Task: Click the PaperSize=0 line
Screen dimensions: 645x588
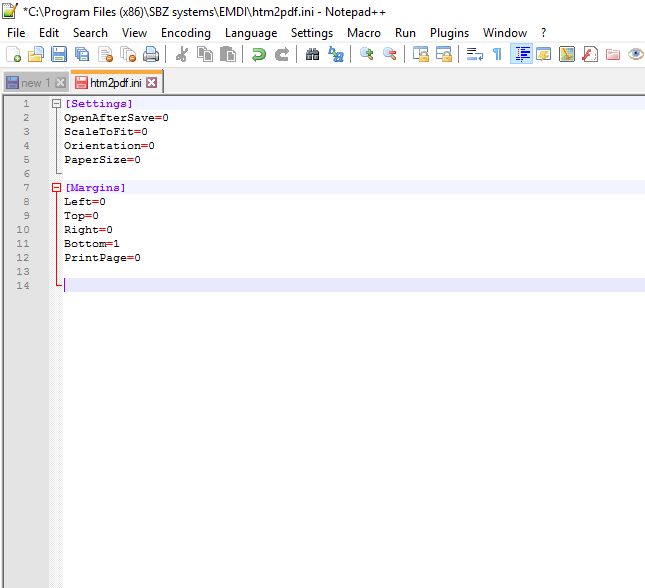Action: [x=102, y=160]
